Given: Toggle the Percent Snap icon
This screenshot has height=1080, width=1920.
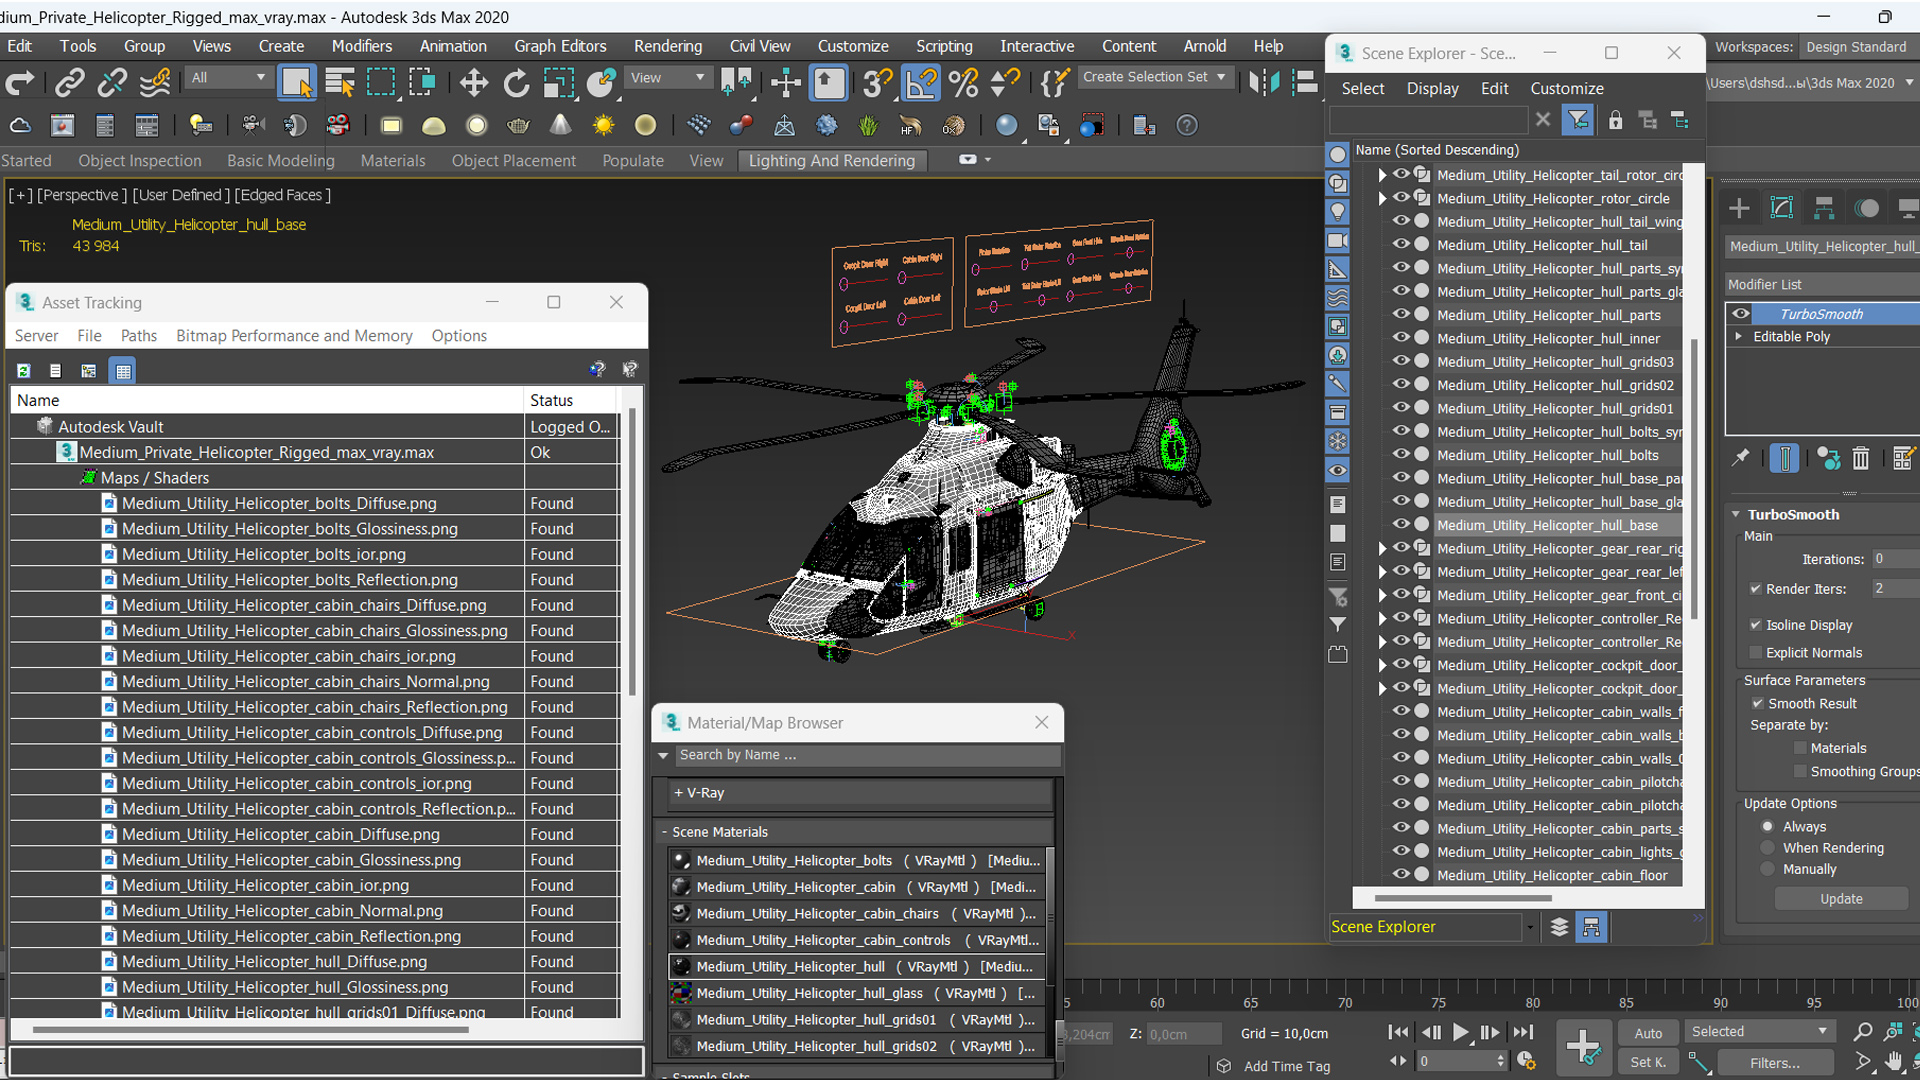Looking at the screenshot, I should (x=964, y=83).
